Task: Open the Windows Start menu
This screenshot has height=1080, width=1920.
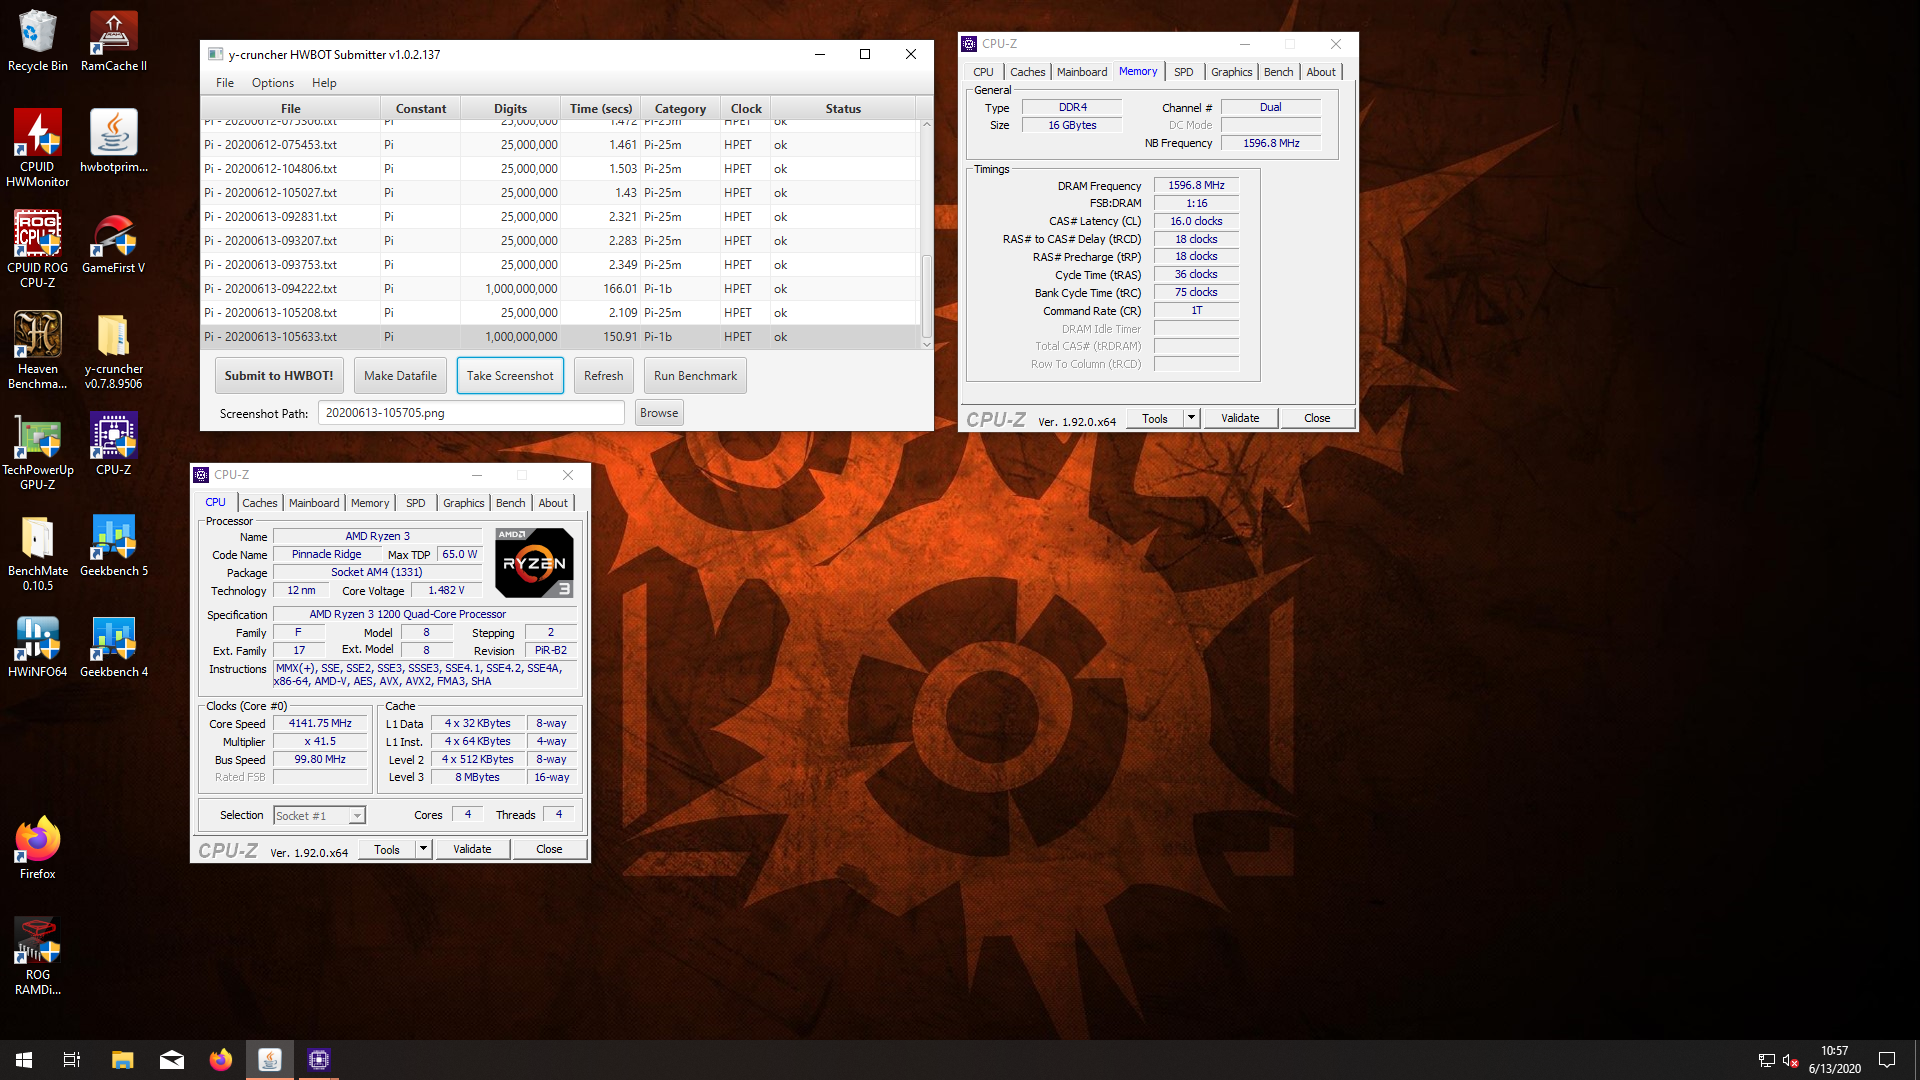Action: 24,1060
